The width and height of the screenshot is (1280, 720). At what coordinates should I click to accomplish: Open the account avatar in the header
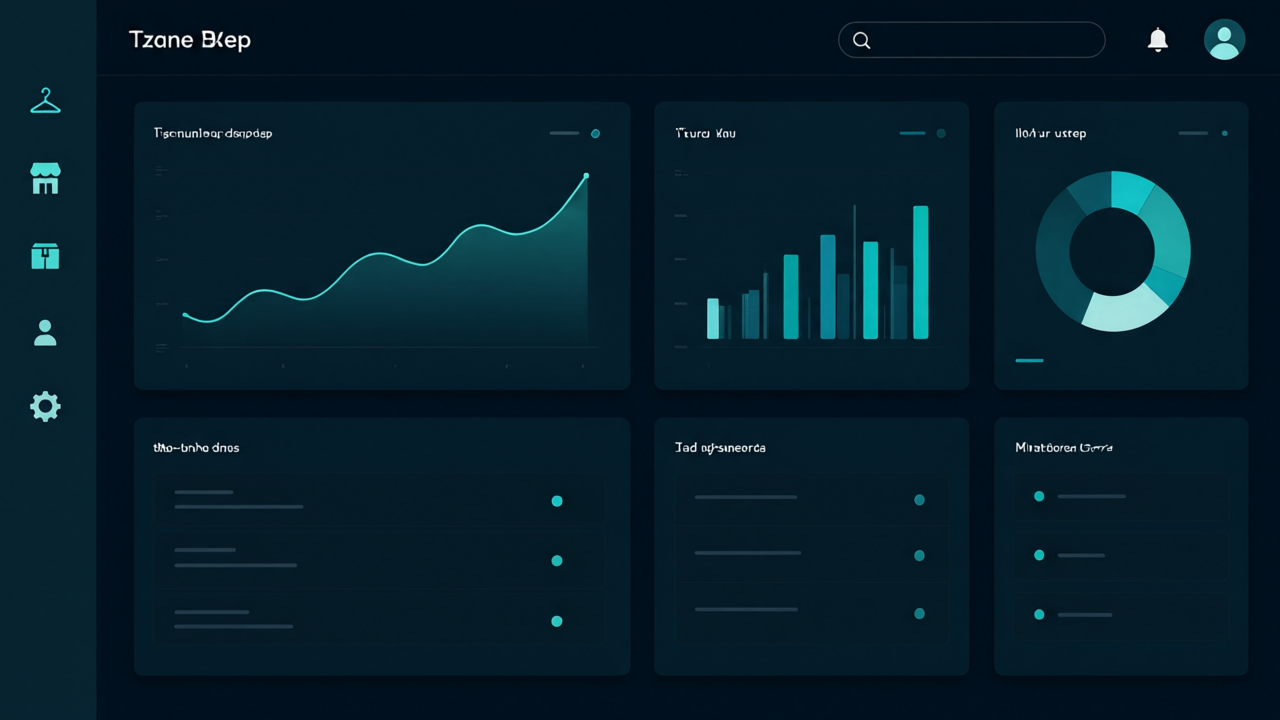pos(1224,40)
